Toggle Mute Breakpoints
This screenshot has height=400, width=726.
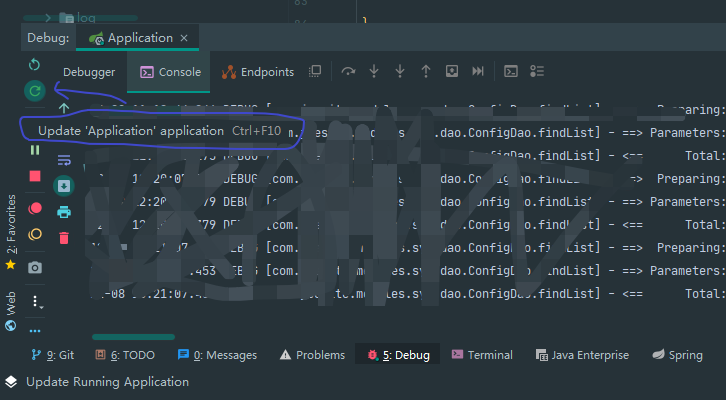tap(35, 235)
